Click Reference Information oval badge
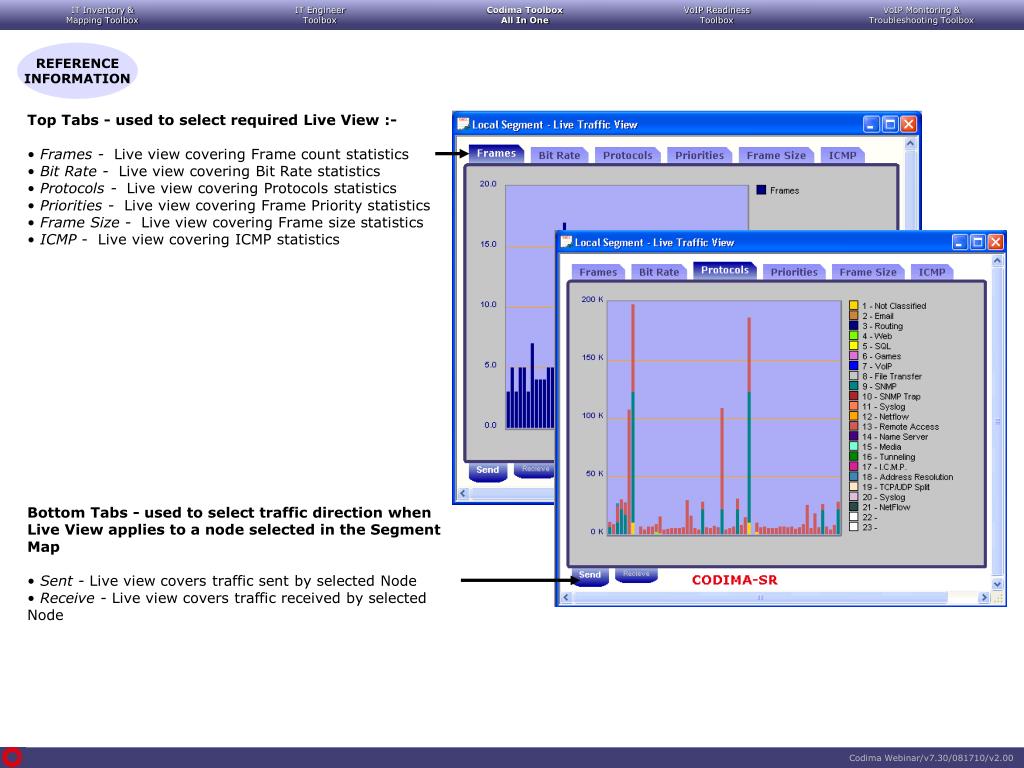The width and height of the screenshot is (1024, 768). pos(77,71)
